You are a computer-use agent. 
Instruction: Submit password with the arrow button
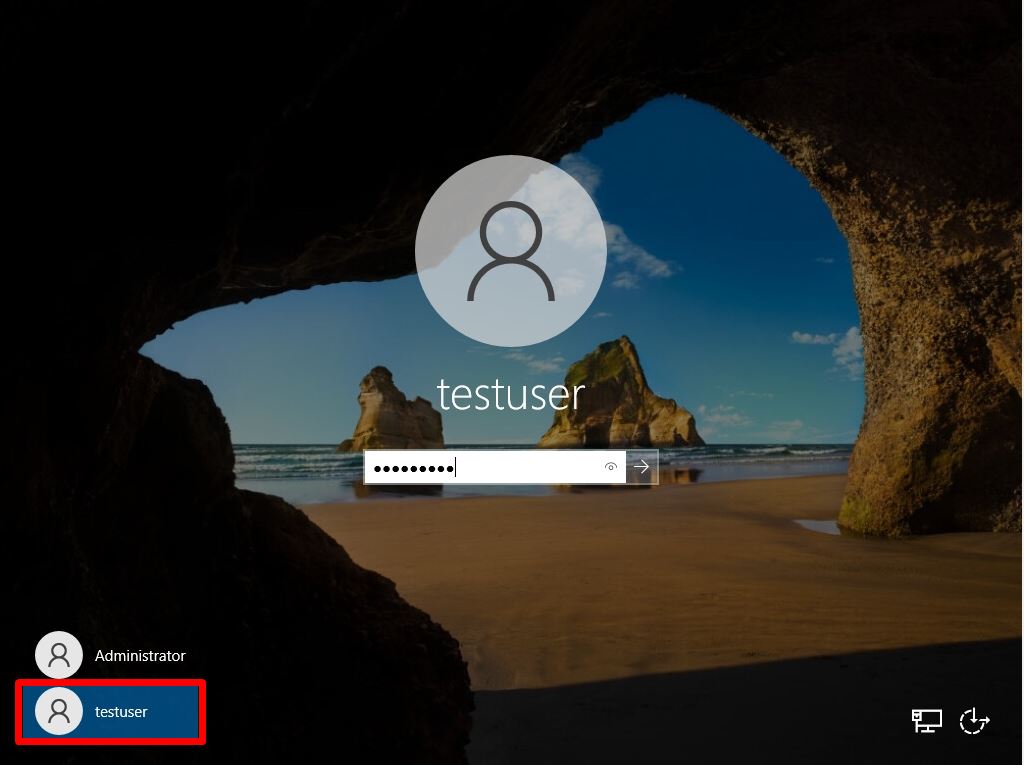click(x=641, y=466)
